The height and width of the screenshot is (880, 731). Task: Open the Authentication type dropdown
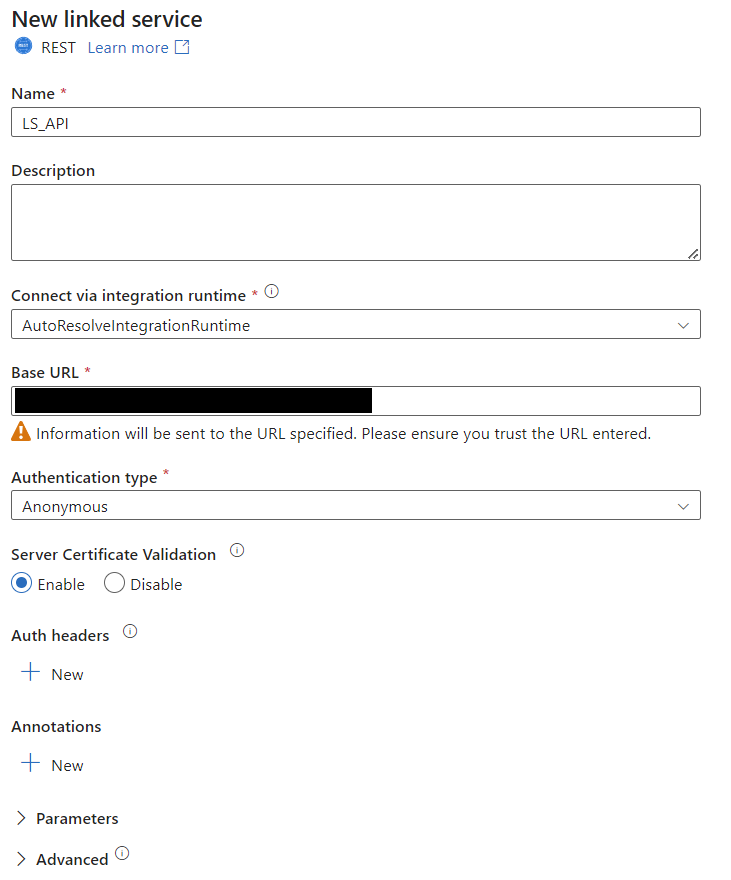(x=356, y=505)
